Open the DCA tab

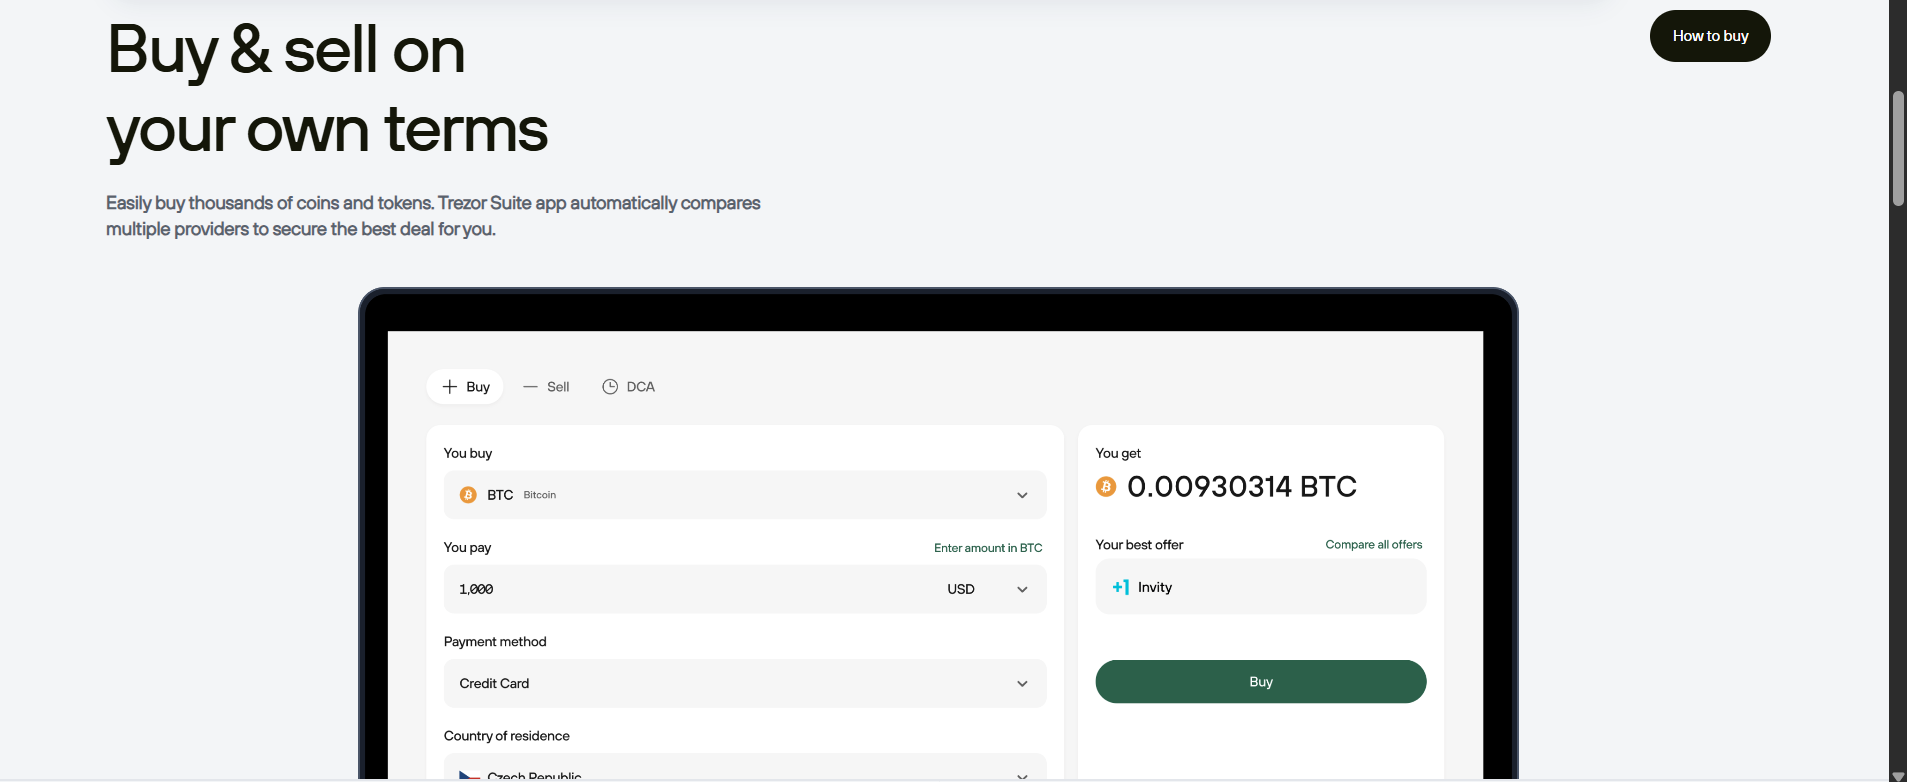click(x=628, y=387)
